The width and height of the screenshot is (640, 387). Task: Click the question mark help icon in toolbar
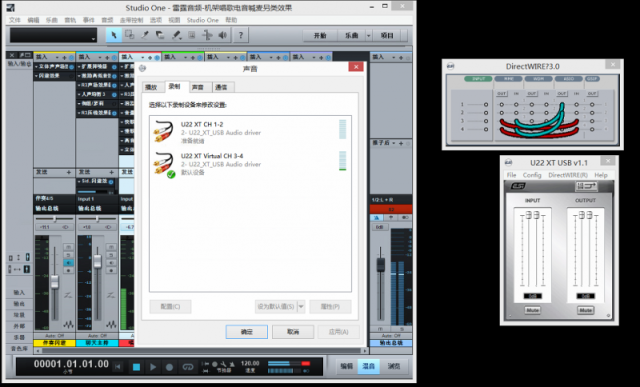pos(241,36)
